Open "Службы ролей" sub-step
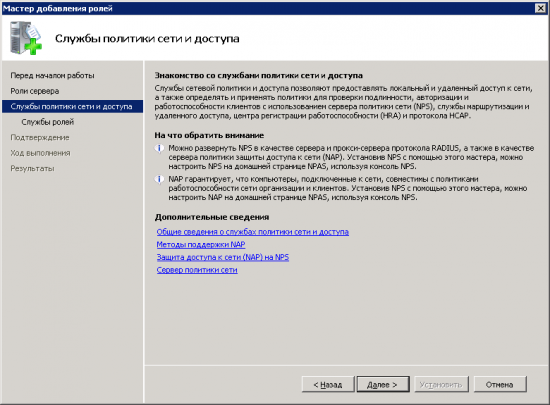550x405 pixels. 48,122
